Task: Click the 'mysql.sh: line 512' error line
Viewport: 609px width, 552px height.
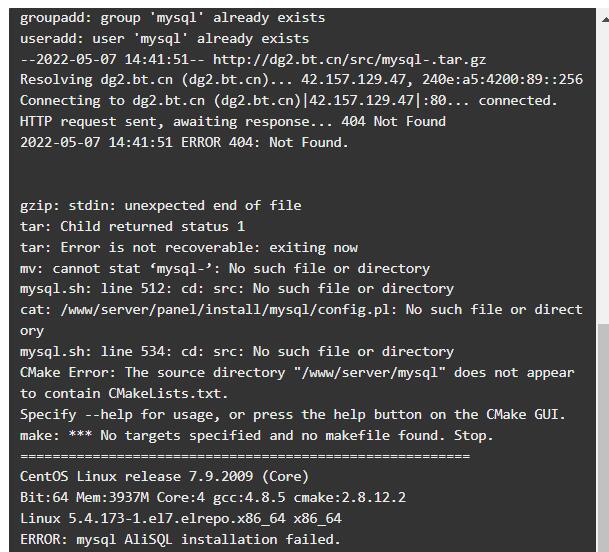Action: 237,289
